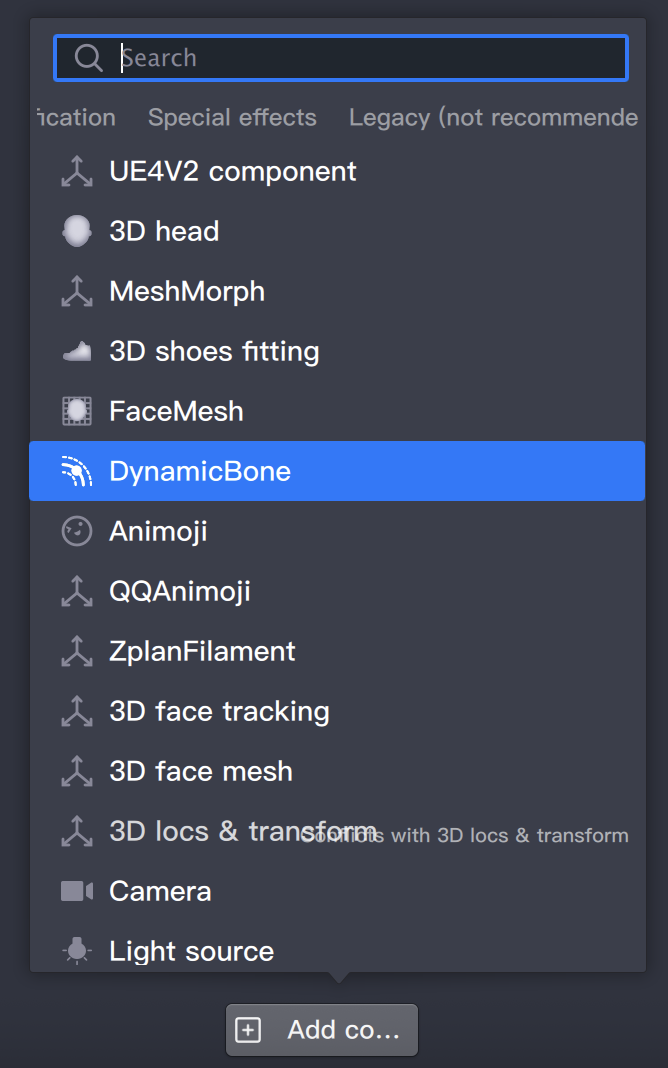Image resolution: width=668 pixels, height=1068 pixels.
Task: Add the ZplanFilament component
Action: tap(202, 651)
